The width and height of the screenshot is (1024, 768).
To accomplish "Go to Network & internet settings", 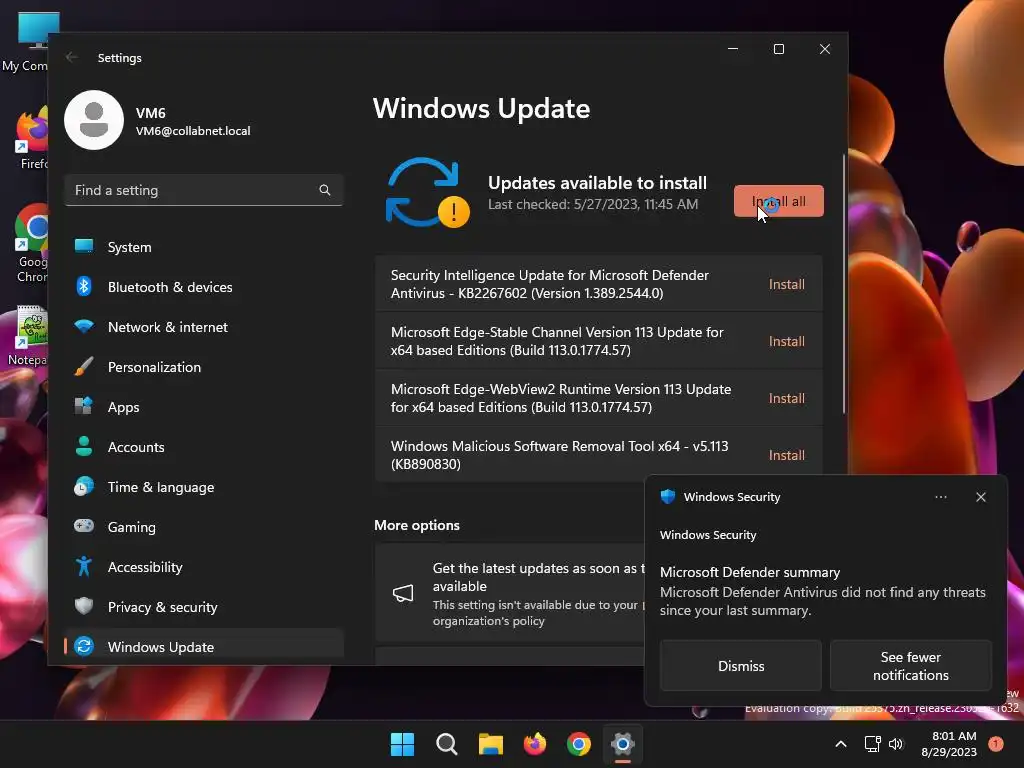I will tap(204, 327).
